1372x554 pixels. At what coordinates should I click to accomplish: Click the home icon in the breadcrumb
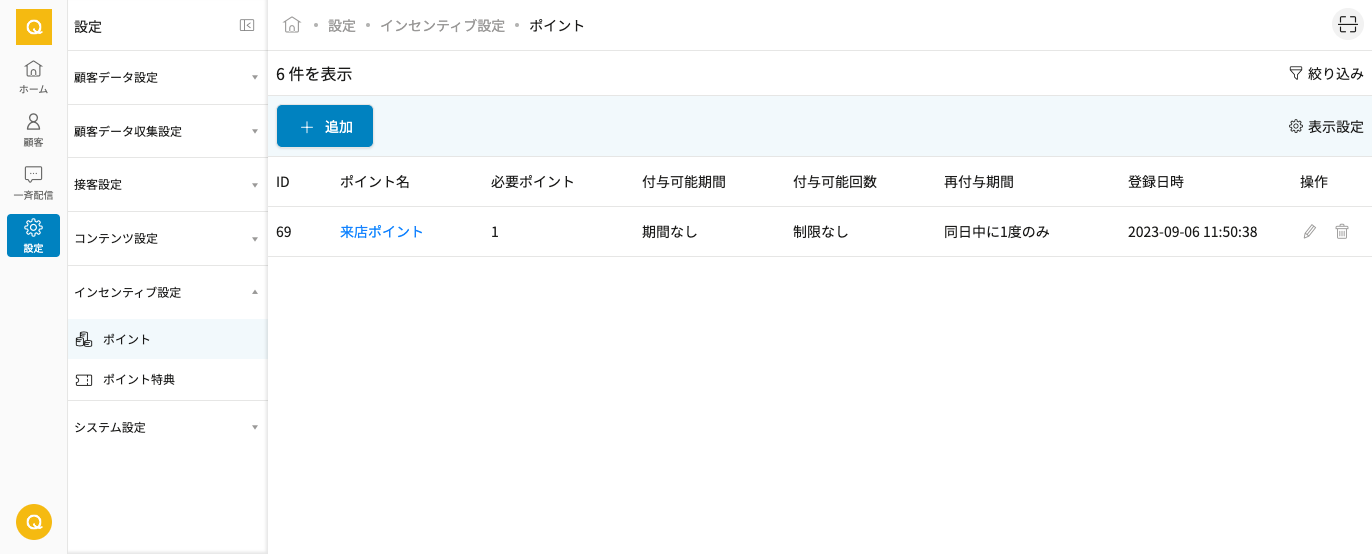pos(292,25)
